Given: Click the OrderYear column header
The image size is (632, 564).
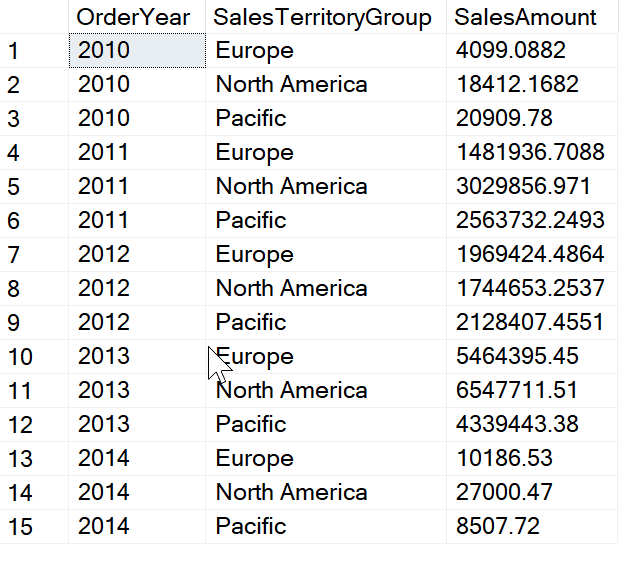Looking at the screenshot, I should tap(134, 17).
